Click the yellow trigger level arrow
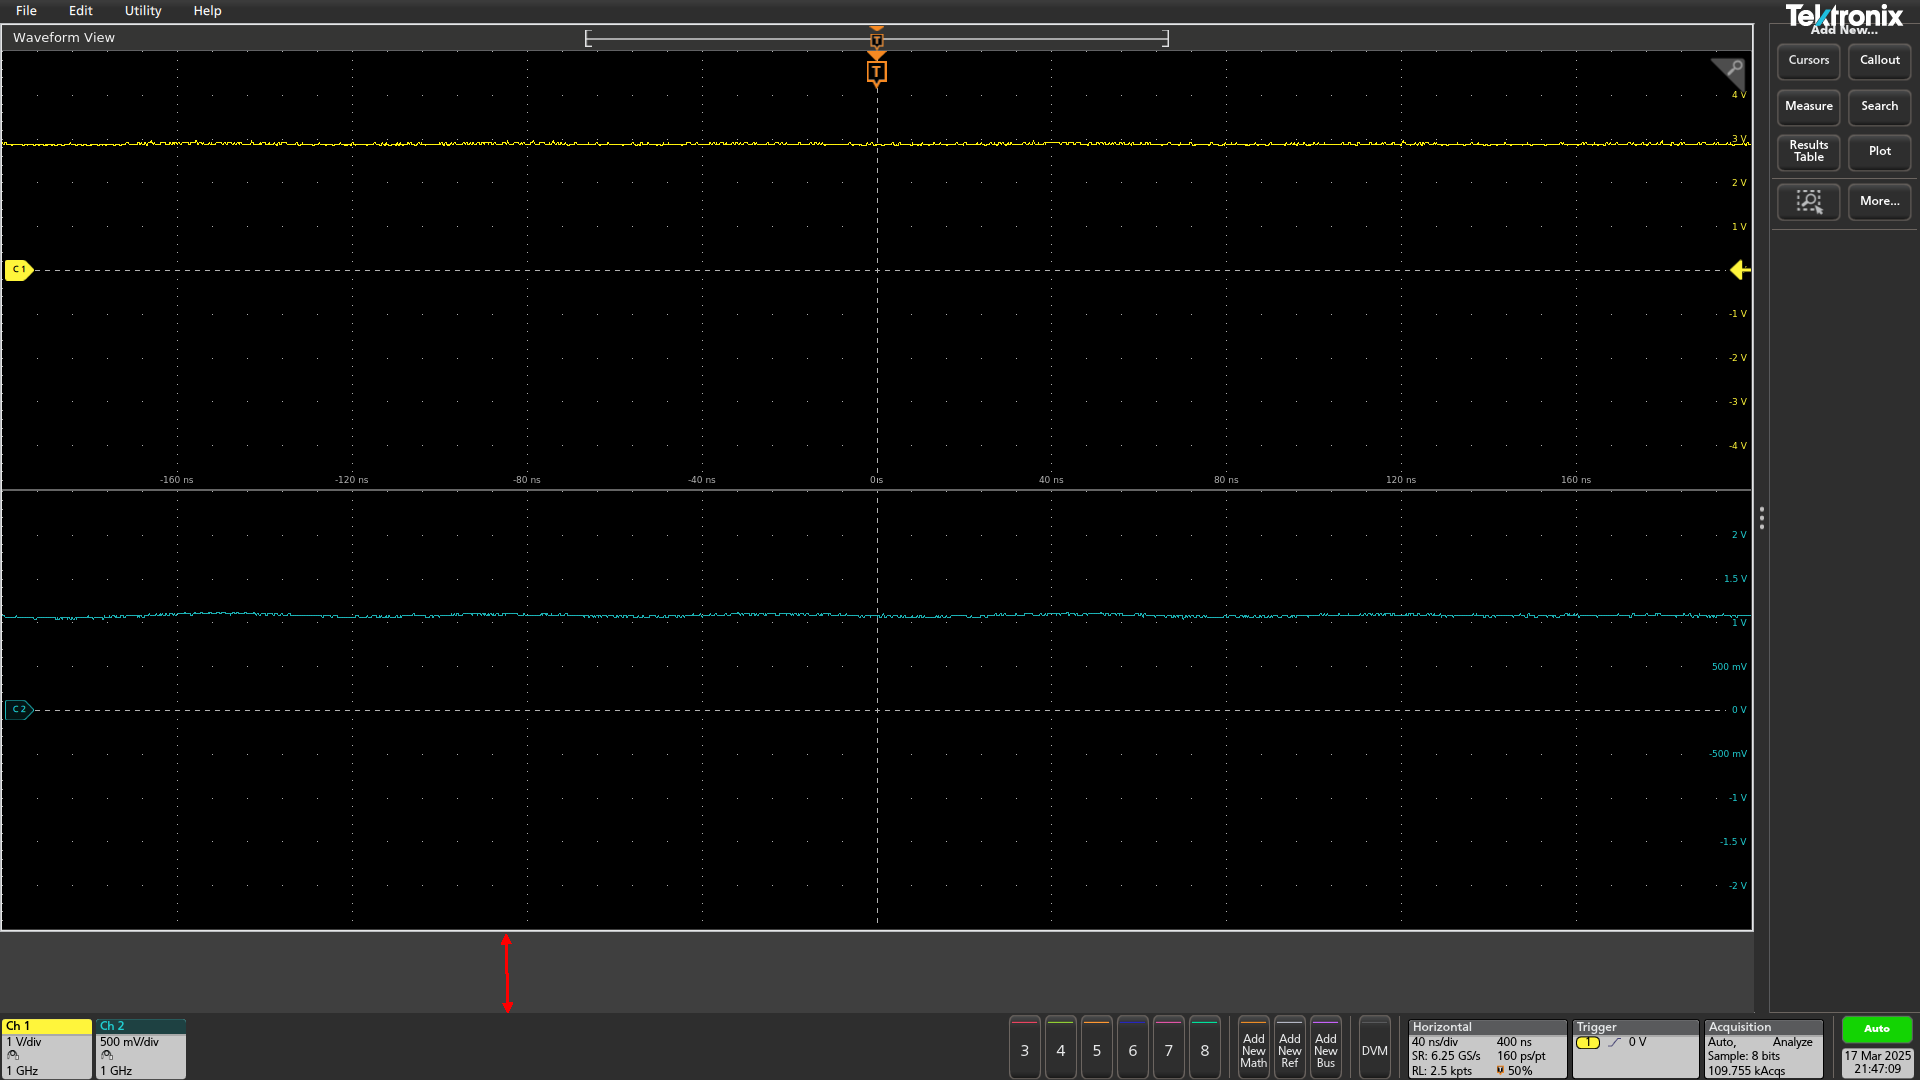This screenshot has width=1920, height=1080. pyautogui.click(x=1739, y=270)
